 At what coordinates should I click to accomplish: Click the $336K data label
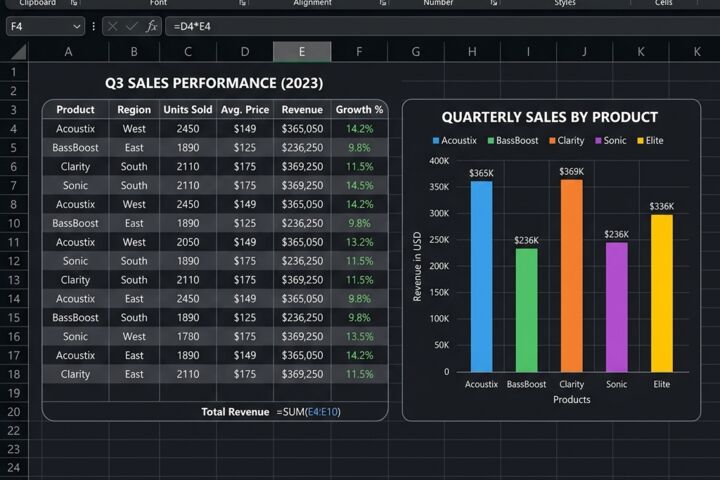tap(662, 207)
